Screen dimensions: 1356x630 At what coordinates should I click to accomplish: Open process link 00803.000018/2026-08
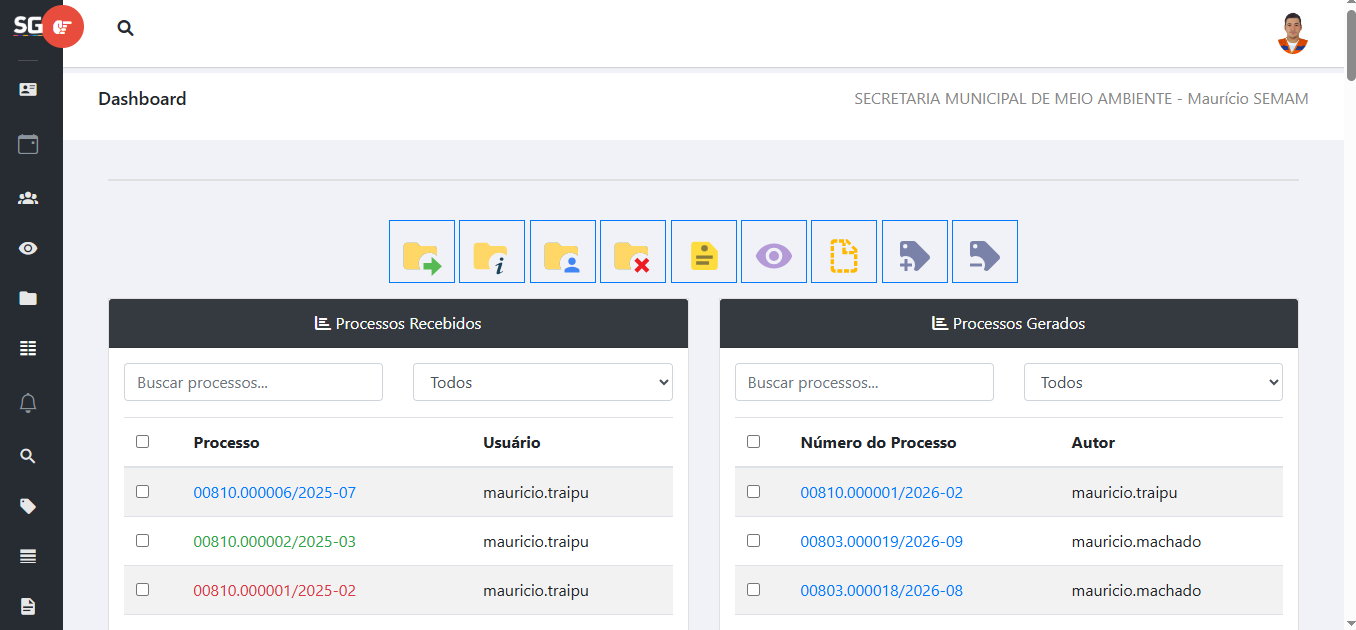click(881, 591)
